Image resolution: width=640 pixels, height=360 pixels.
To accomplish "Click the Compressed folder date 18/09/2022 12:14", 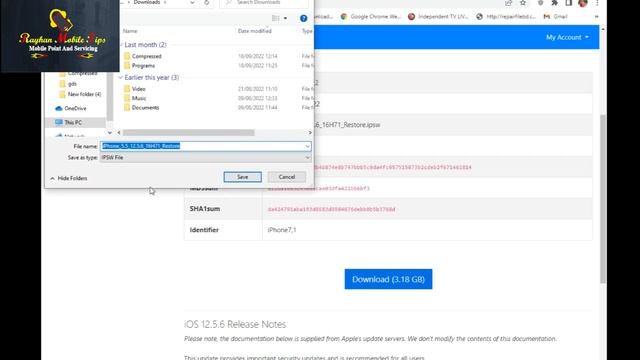I will [258, 56].
